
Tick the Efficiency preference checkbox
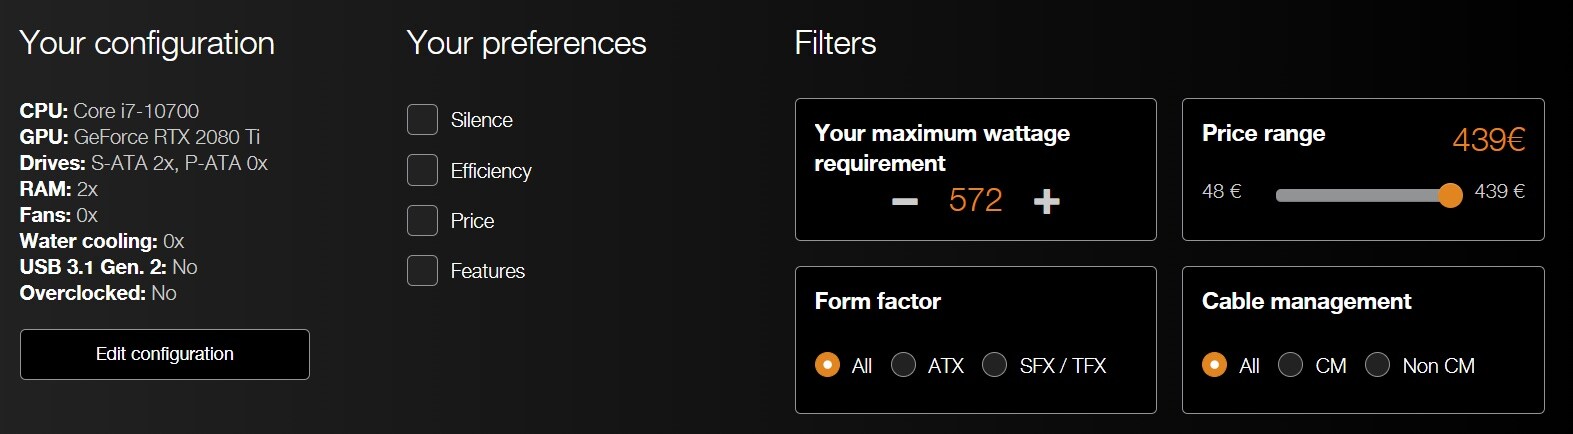pos(422,170)
